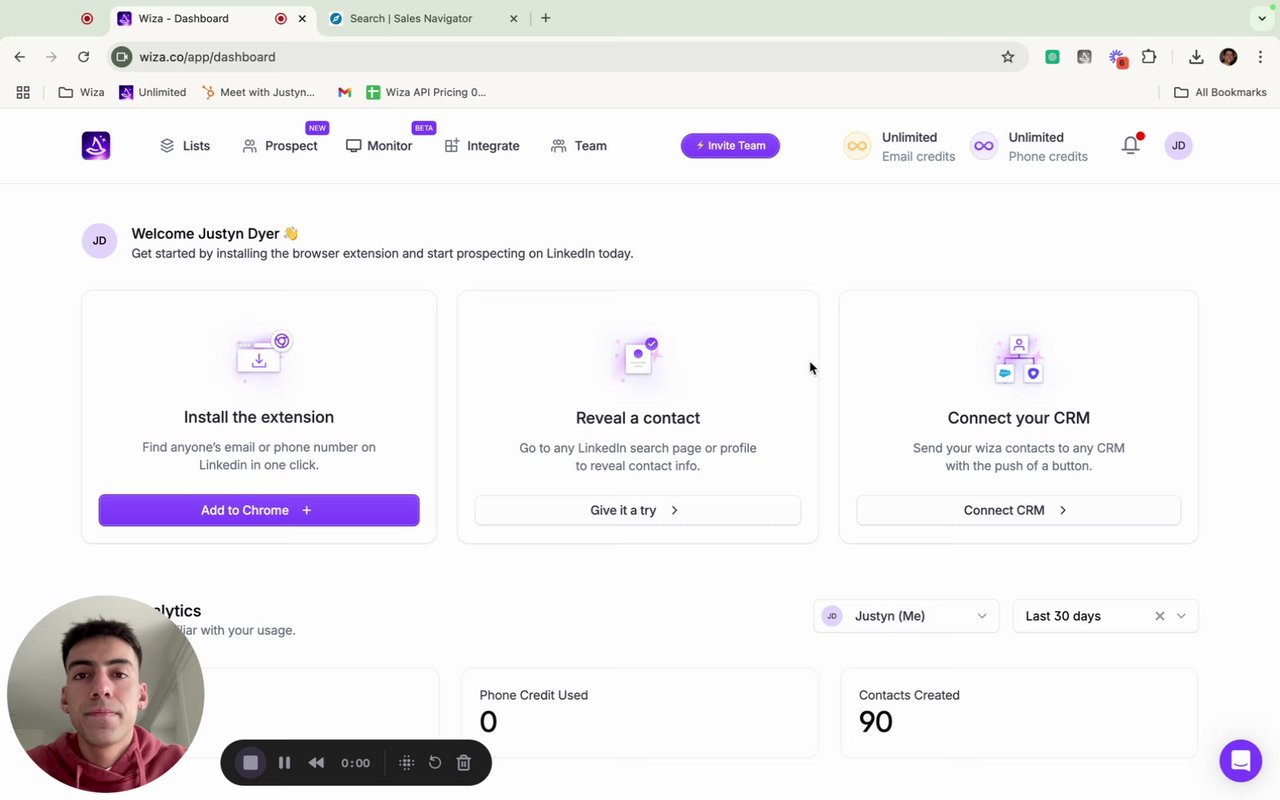Open the Chrome downloads icon
This screenshot has width=1280, height=800.
1196,57
